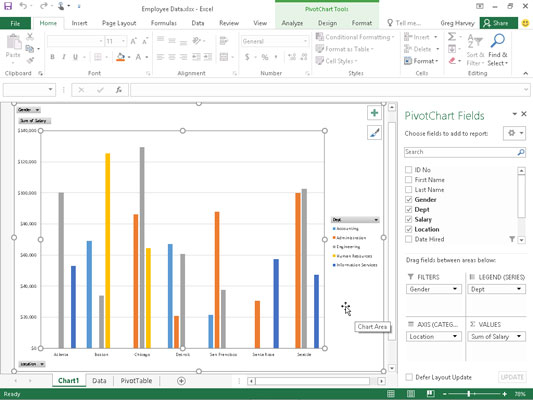533x400 pixels.
Task: Toggle Bold formatting
Action: [52, 57]
